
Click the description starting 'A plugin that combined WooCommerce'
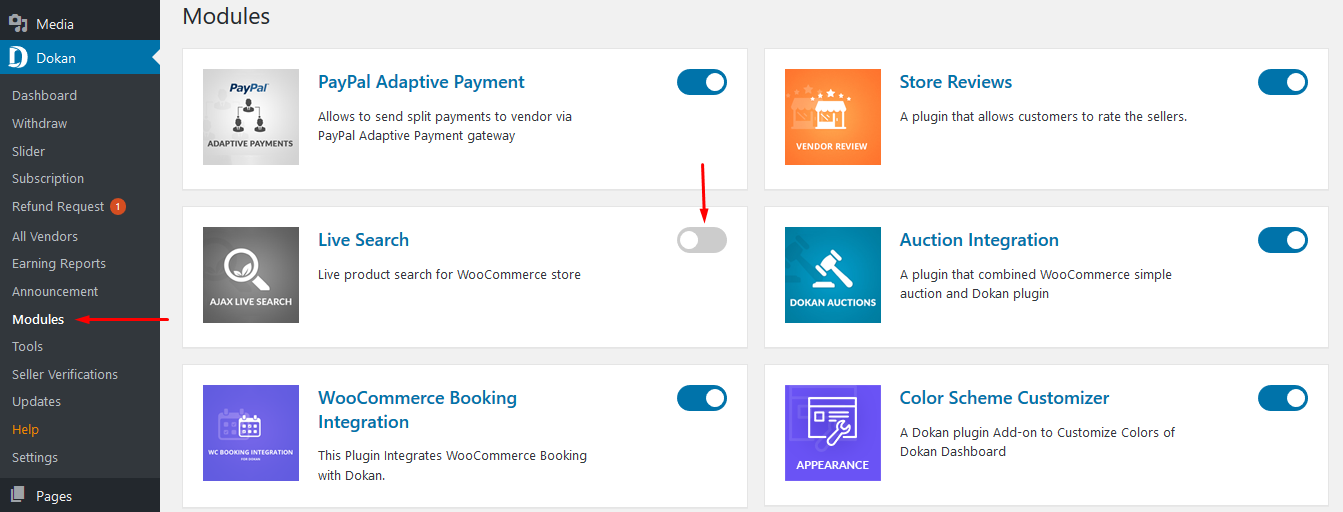pos(1036,284)
